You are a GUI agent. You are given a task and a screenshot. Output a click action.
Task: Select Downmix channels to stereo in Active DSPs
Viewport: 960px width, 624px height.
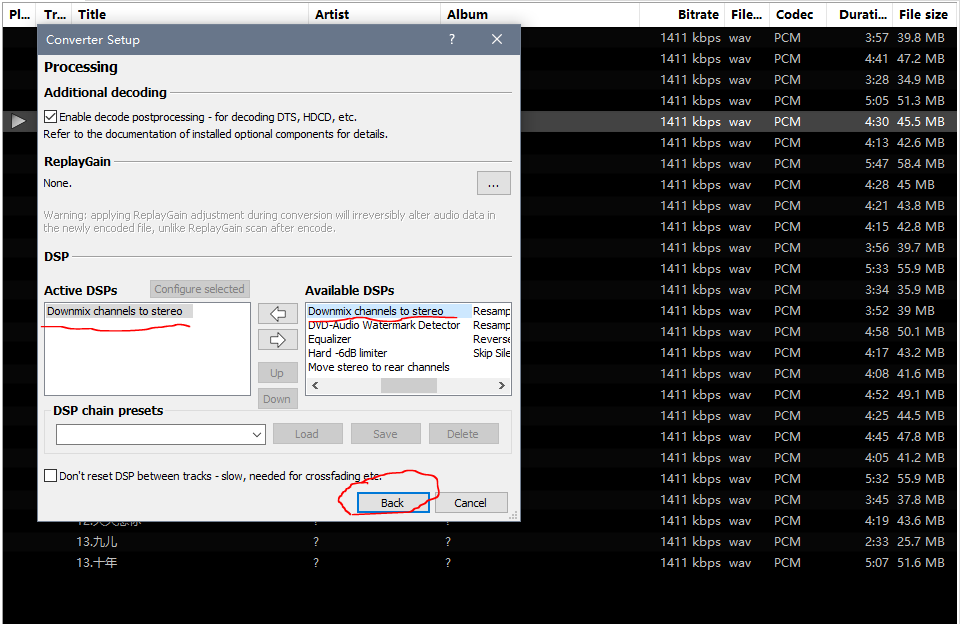[115, 311]
